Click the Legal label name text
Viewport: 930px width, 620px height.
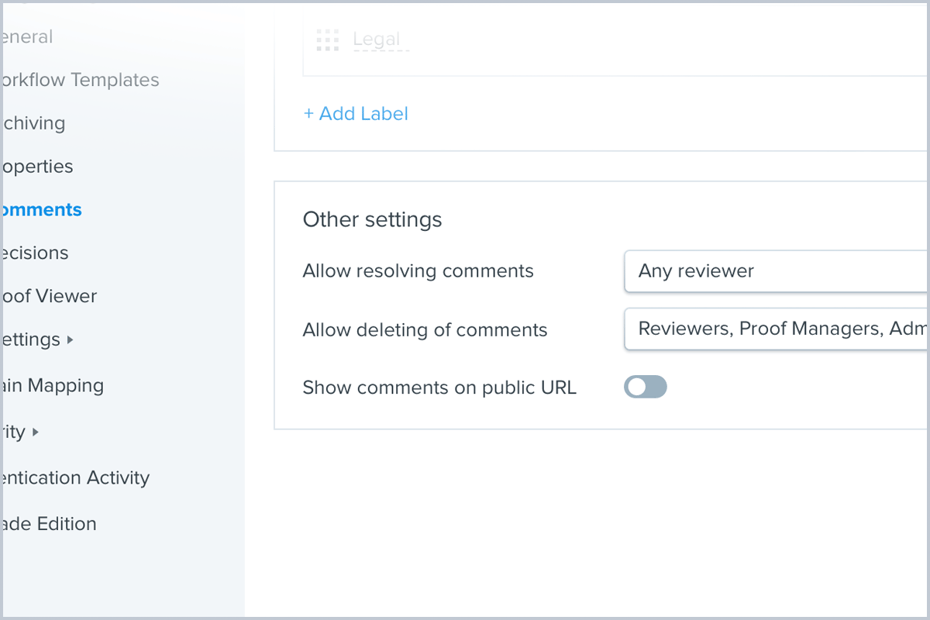[x=377, y=40]
